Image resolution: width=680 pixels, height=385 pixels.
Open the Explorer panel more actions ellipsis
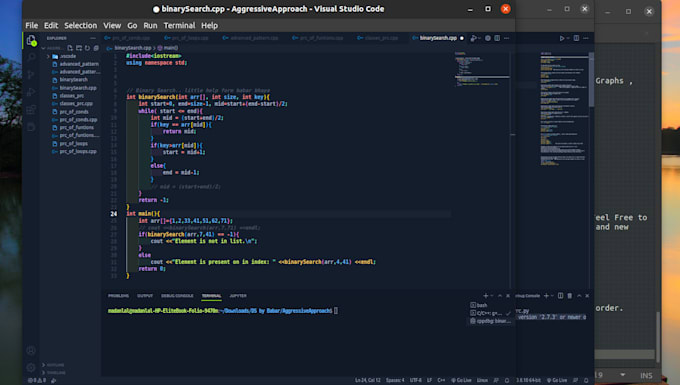(93, 38)
